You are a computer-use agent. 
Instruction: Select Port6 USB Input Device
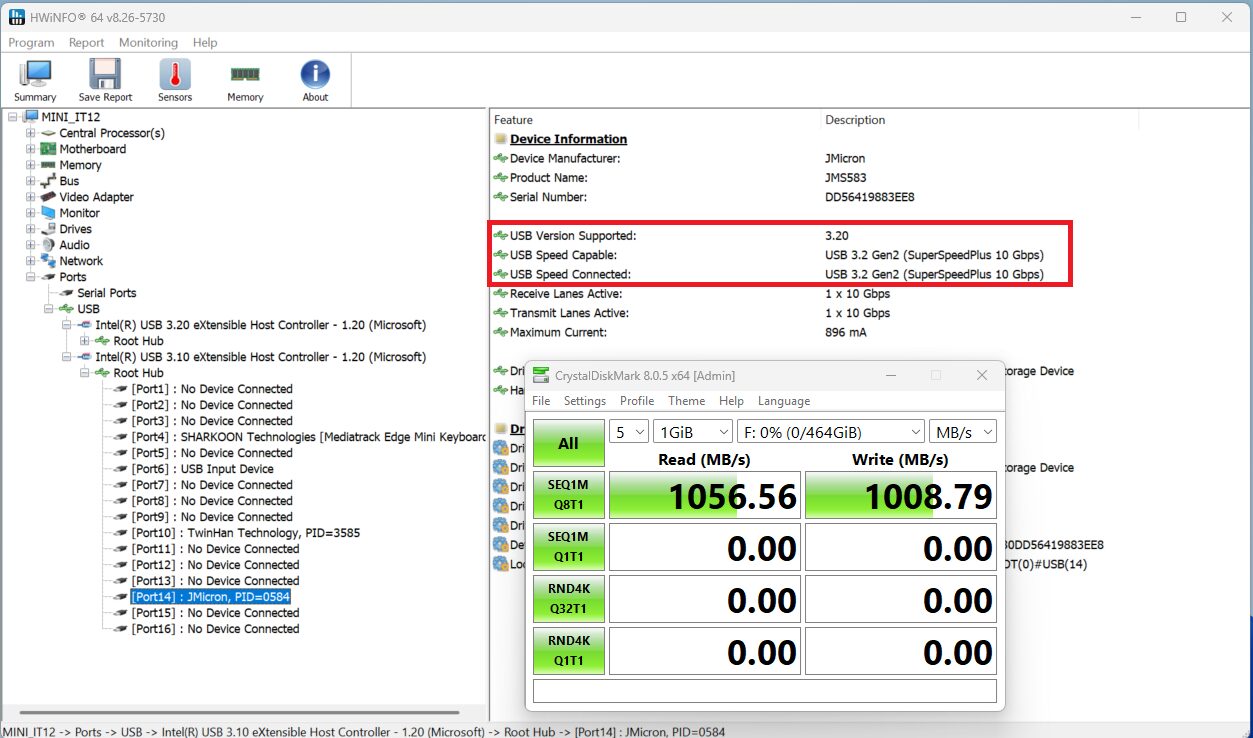[x=202, y=469]
